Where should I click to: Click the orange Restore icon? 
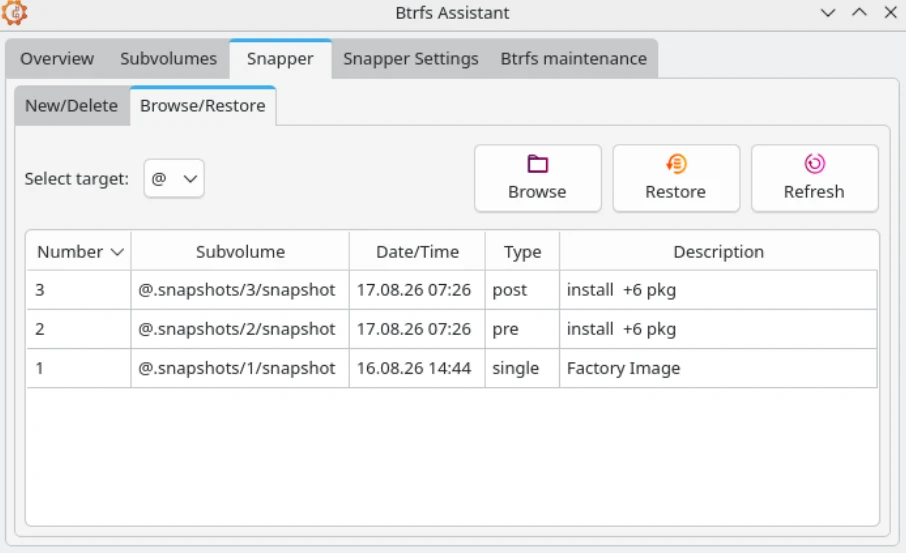pyautogui.click(x=676, y=164)
